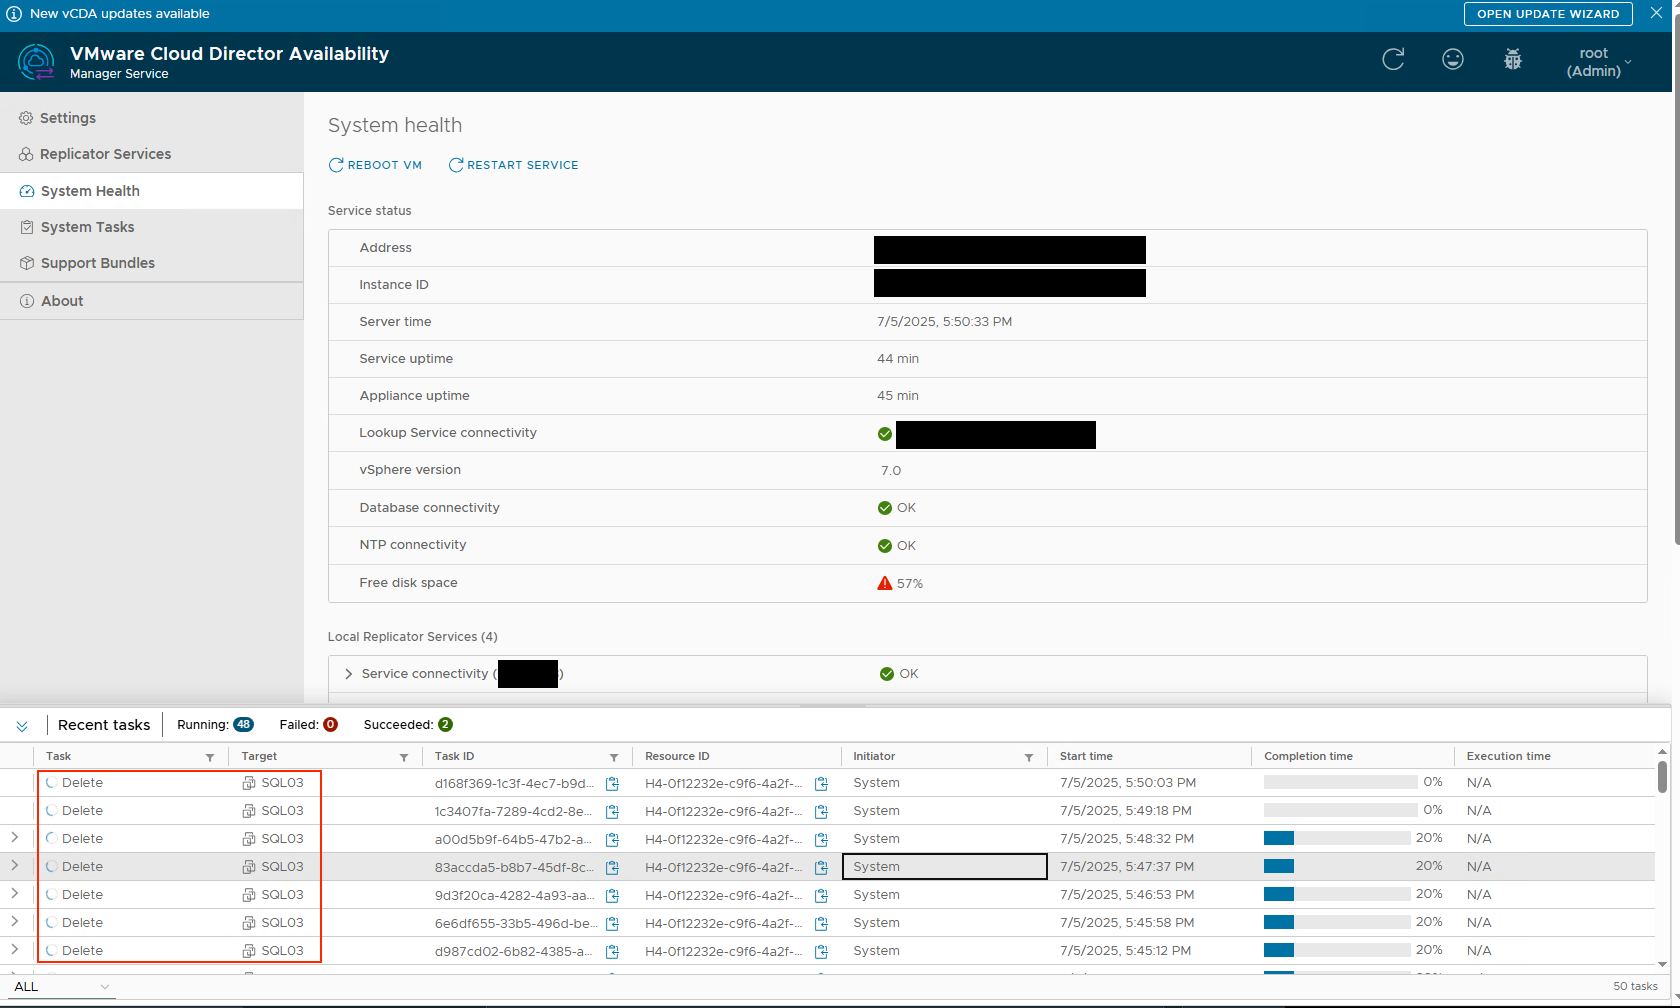Click the filter icon in the Initiator column header
The width and height of the screenshot is (1680, 1008).
pyautogui.click(x=1029, y=758)
